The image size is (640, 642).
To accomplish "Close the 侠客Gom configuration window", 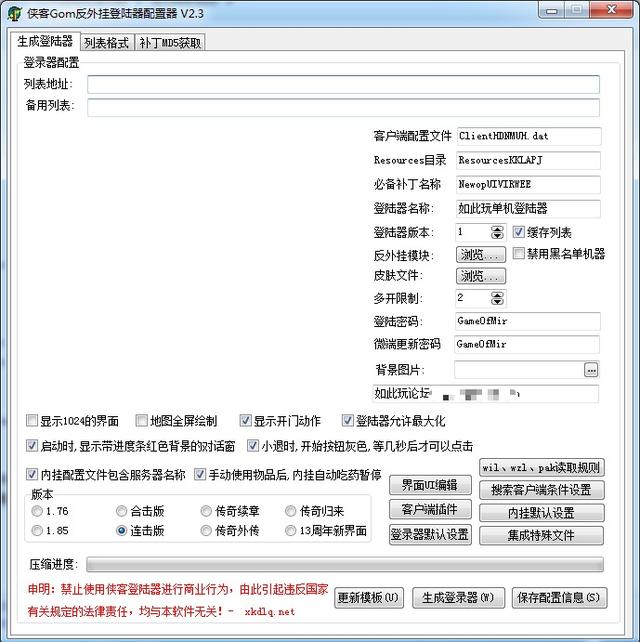I will [x=611, y=10].
